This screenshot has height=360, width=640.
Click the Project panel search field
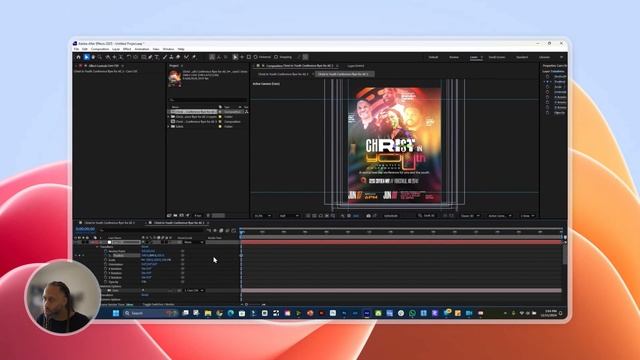click(x=208, y=100)
